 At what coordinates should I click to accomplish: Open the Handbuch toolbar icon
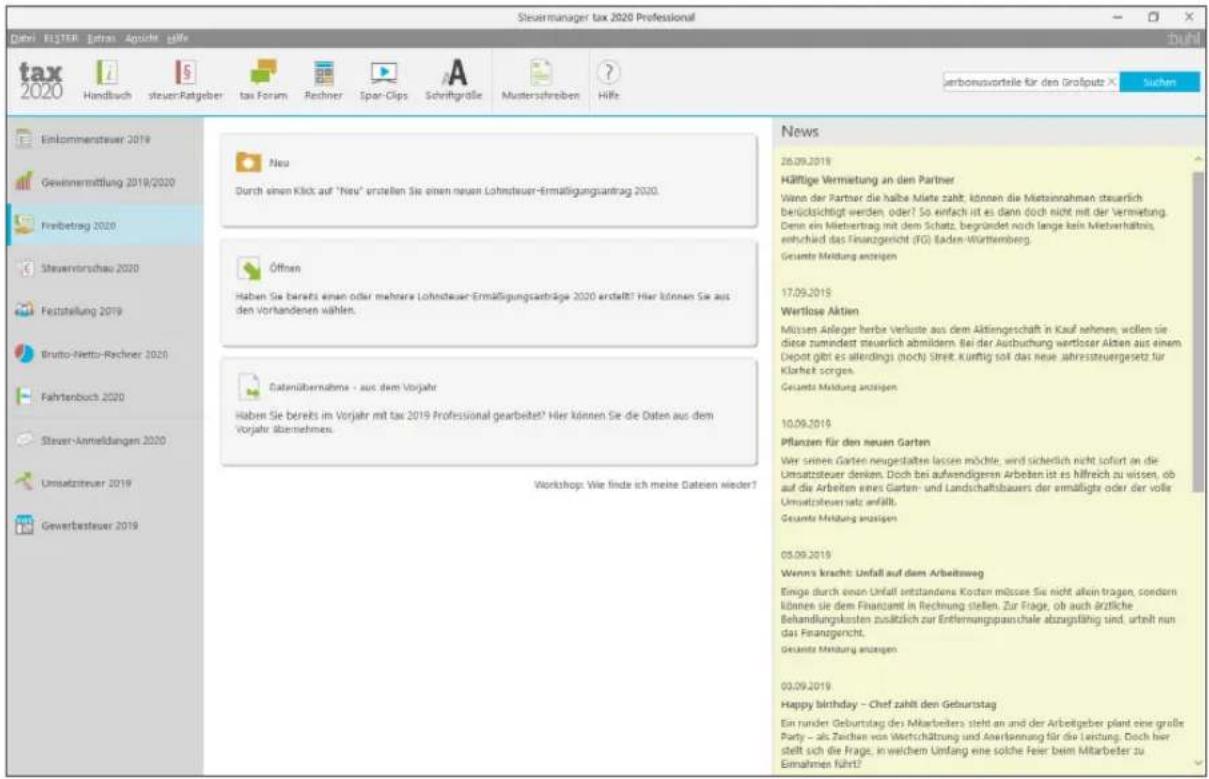pyautogui.click(x=107, y=79)
